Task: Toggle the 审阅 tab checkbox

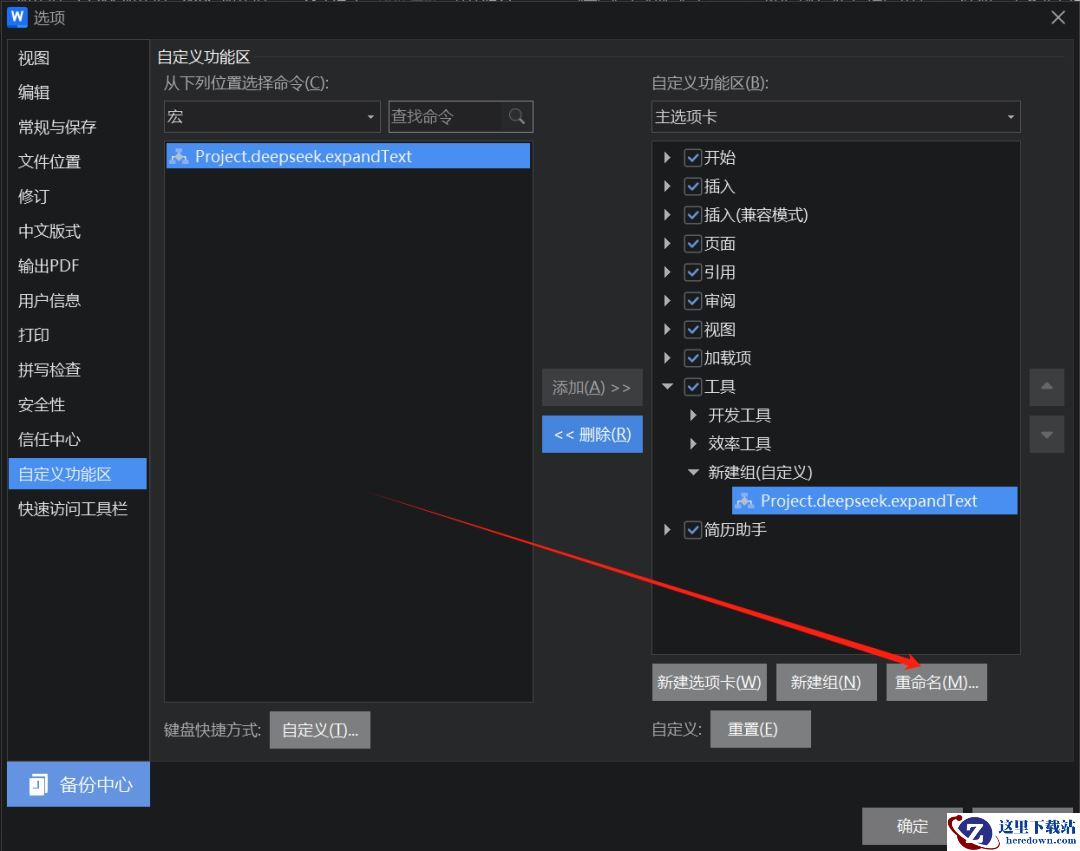Action: [x=693, y=301]
